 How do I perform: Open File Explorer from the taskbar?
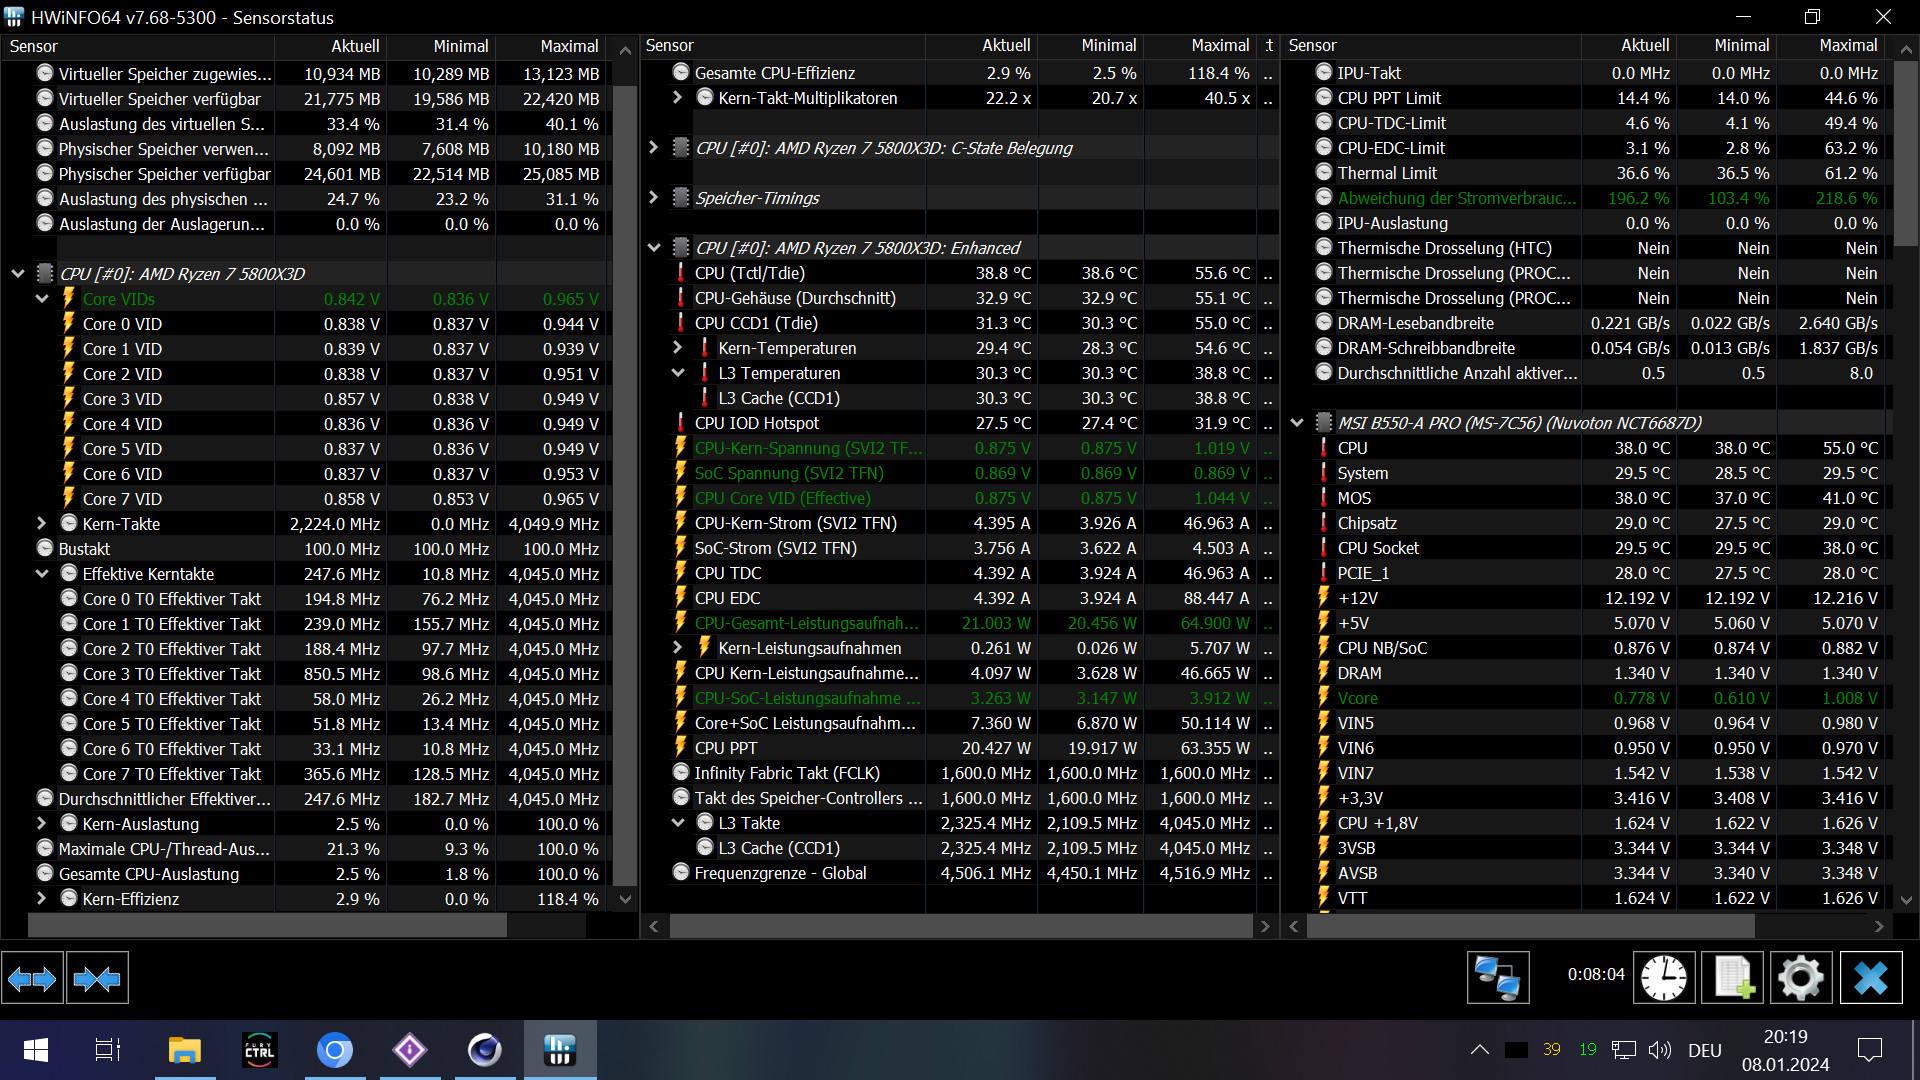(184, 1050)
